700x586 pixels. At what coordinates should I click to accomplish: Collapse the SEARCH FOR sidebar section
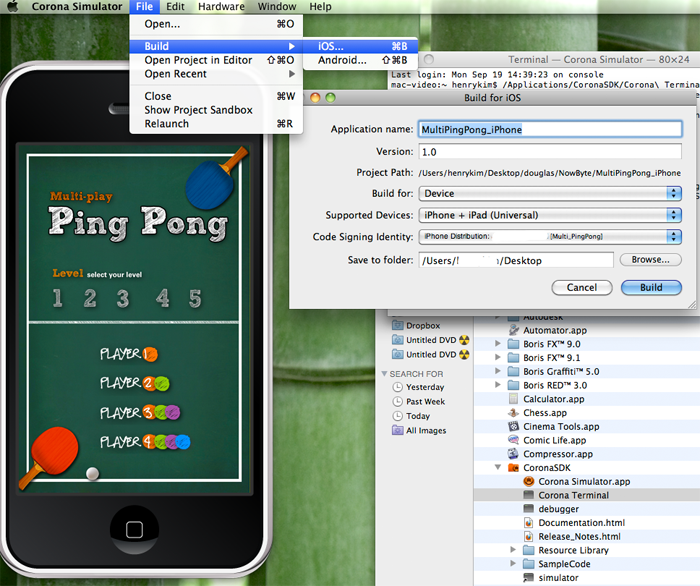pos(384,374)
